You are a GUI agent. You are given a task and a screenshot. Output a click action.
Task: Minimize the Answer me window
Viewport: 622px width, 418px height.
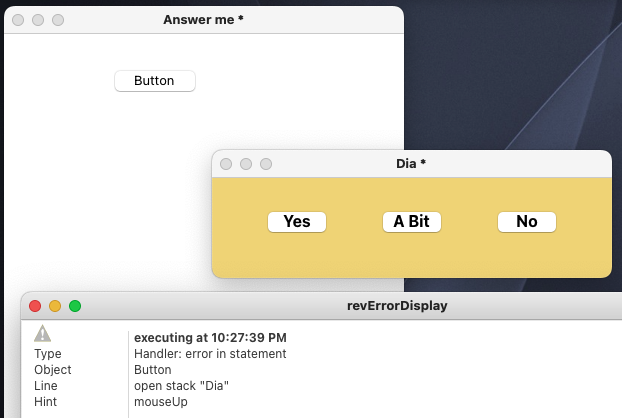pyautogui.click(x=38, y=20)
